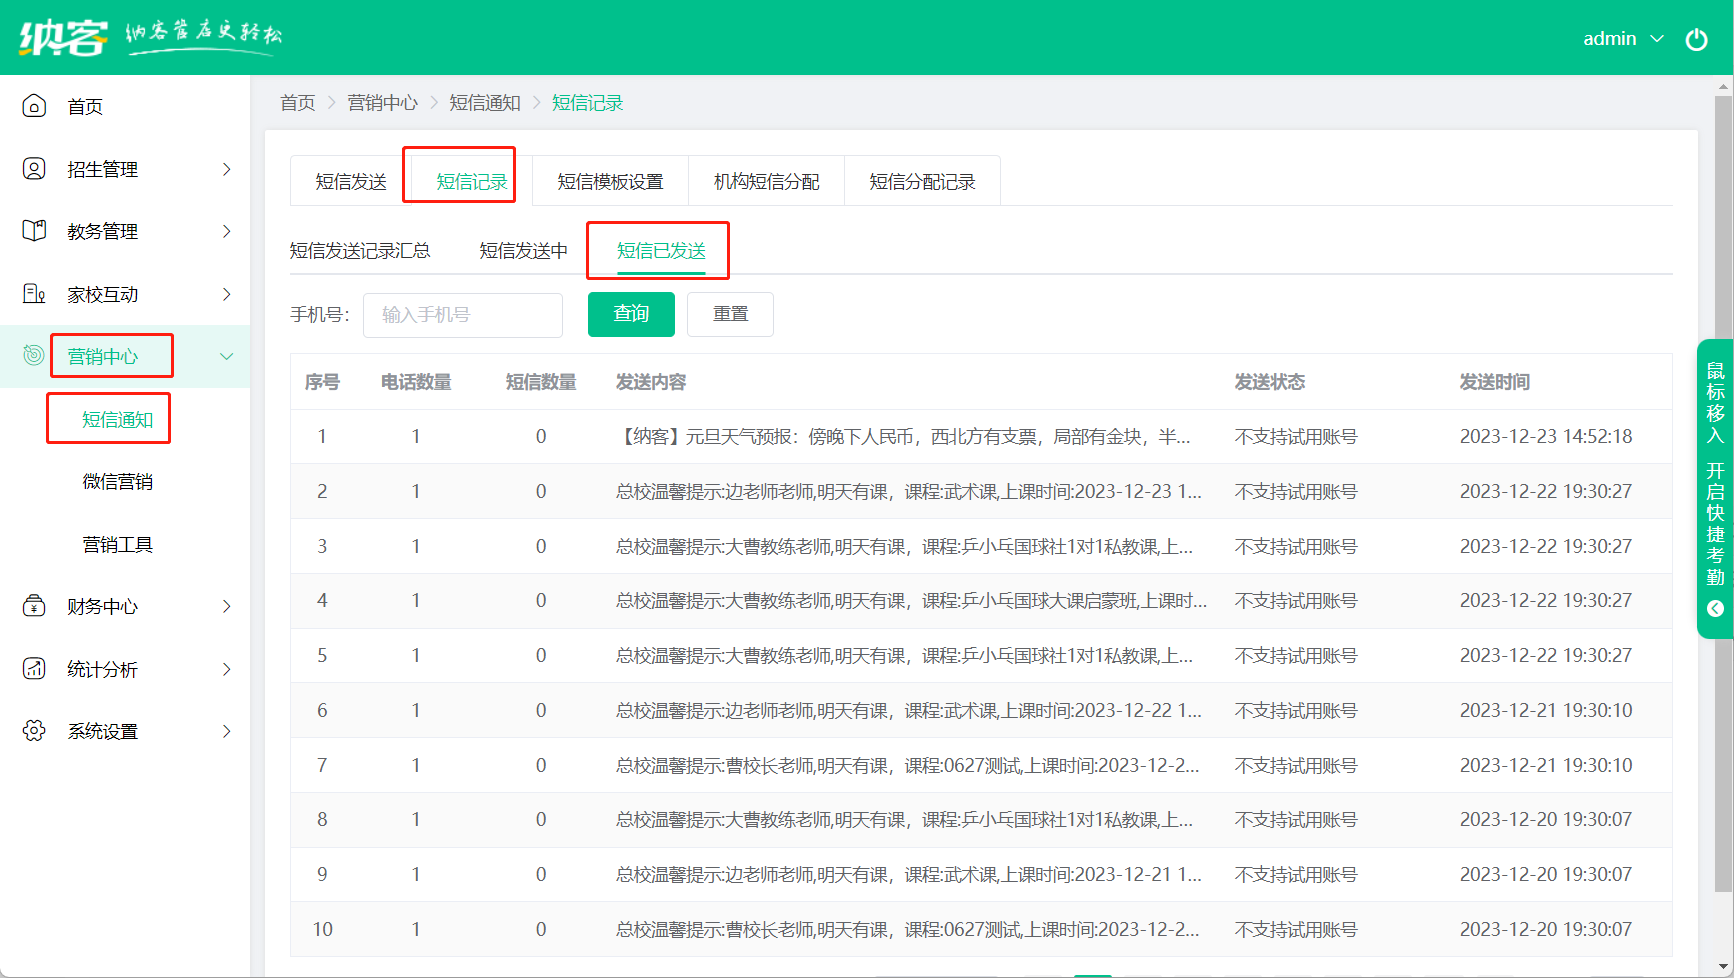This screenshot has height=978, width=1734.
Task: Focus the 输入手机号 phone input field
Action: [462, 315]
